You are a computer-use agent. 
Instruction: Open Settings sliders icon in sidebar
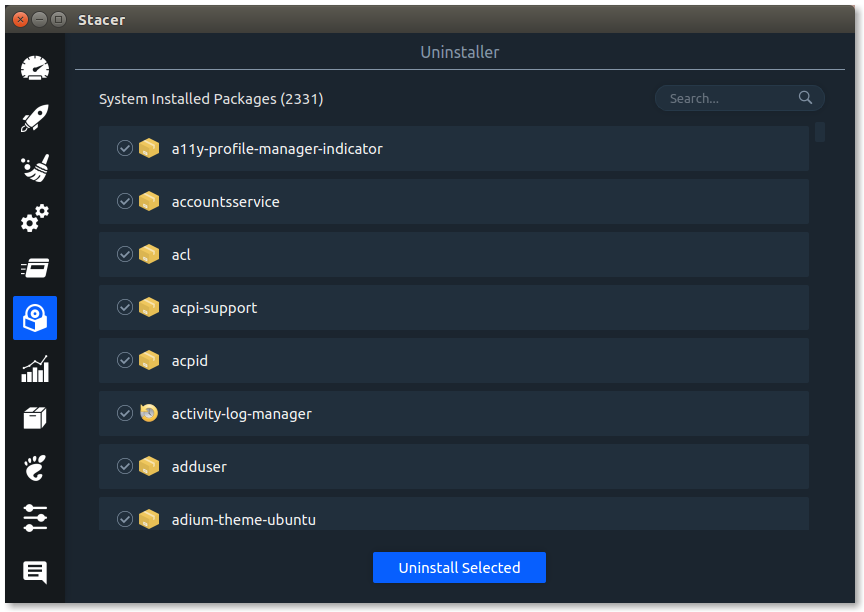(35, 518)
